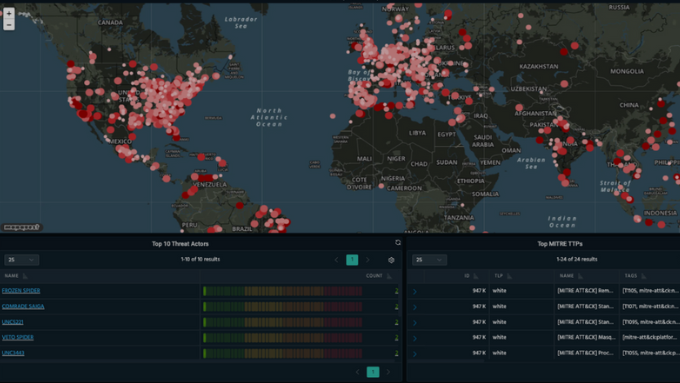Click 'white' TLP in the T1055 row

[x=500, y=353]
